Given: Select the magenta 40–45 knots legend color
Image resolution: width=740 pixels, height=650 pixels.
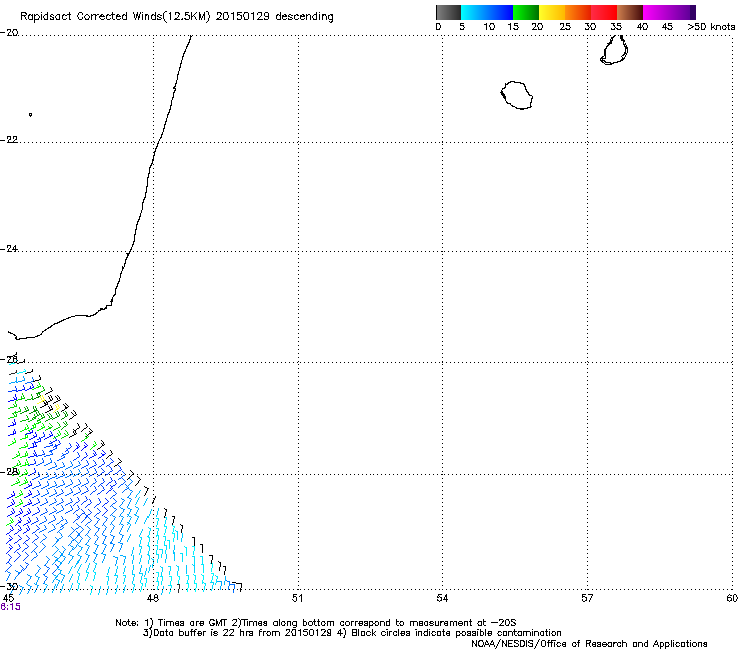Looking at the screenshot, I should click(x=656, y=12).
